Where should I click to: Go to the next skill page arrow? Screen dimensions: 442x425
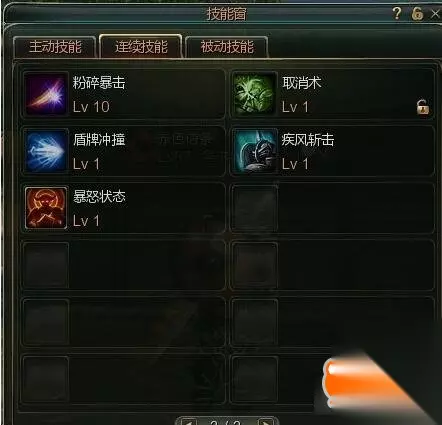point(266,422)
